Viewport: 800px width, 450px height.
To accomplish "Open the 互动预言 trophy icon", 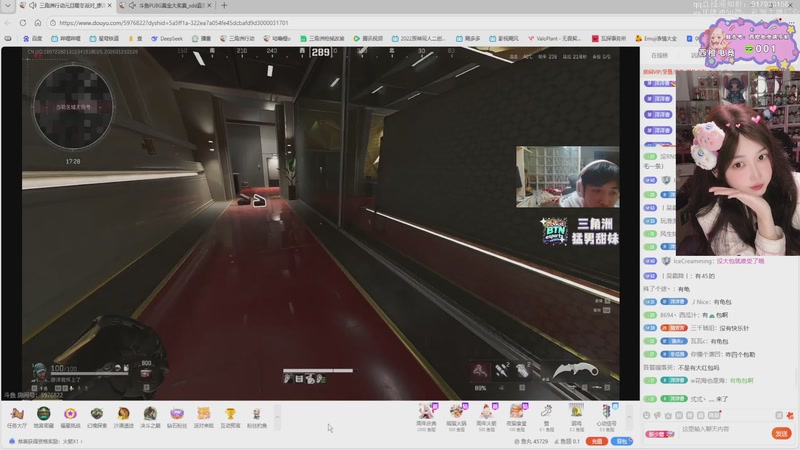I will coord(230,417).
